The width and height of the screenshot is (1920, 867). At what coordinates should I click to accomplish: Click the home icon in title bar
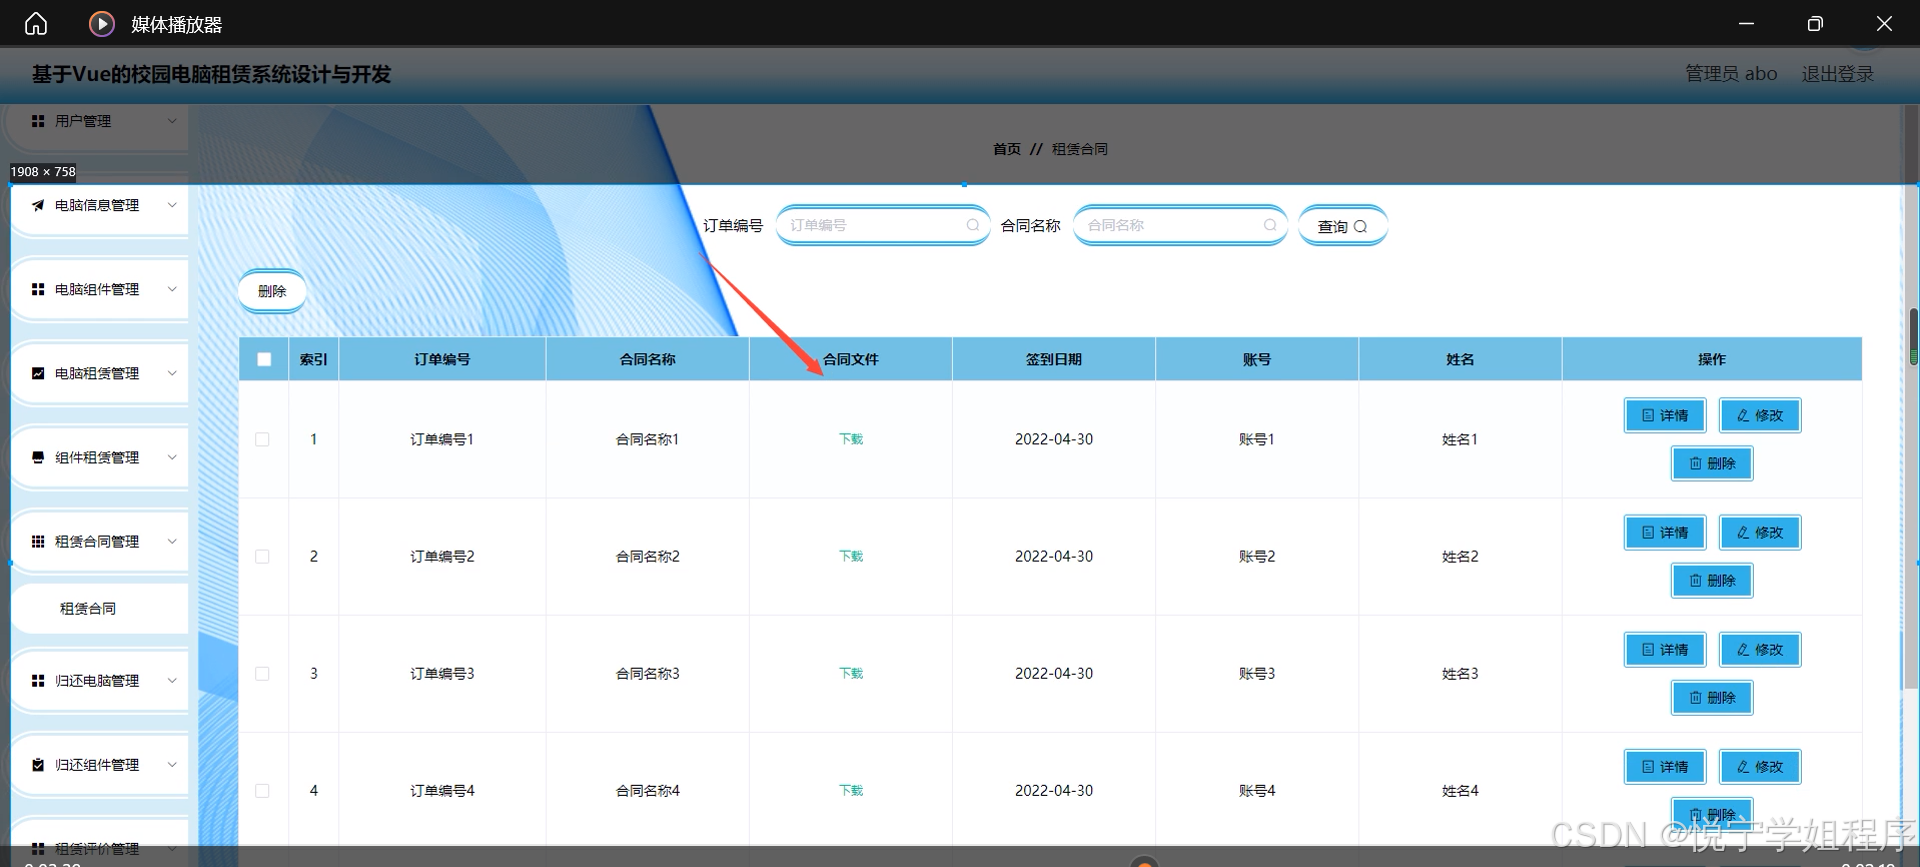[x=36, y=24]
